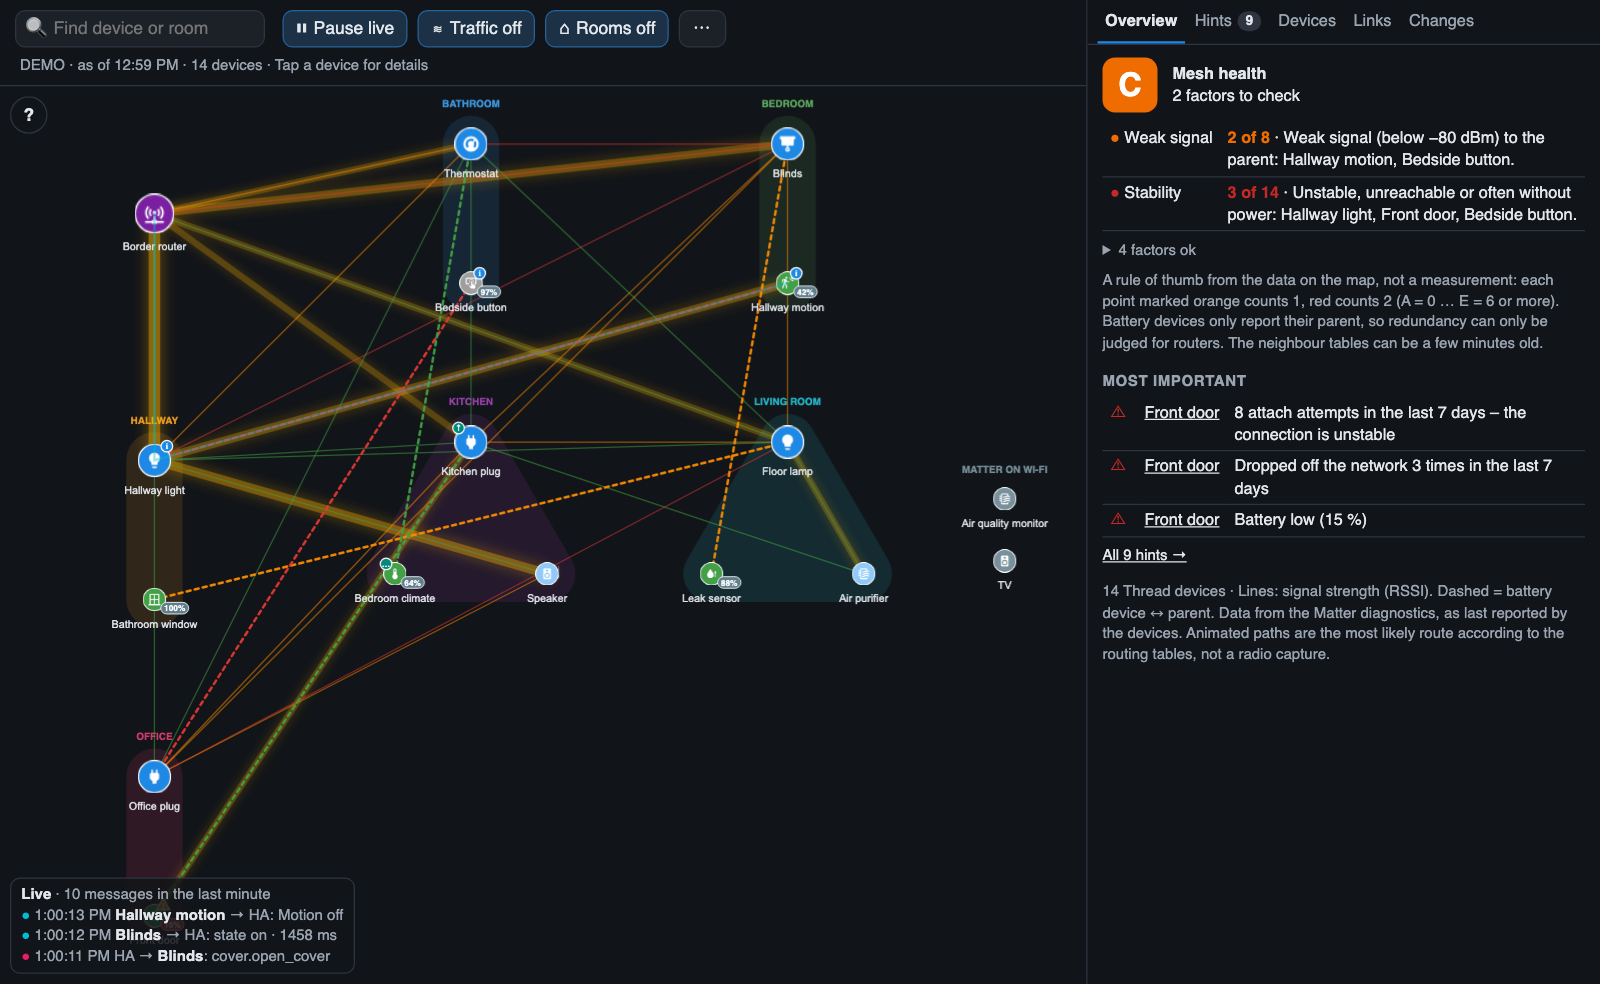Select the Speaker device node
This screenshot has height=984, width=1600.
pyautogui.click(x=546, y=574)
